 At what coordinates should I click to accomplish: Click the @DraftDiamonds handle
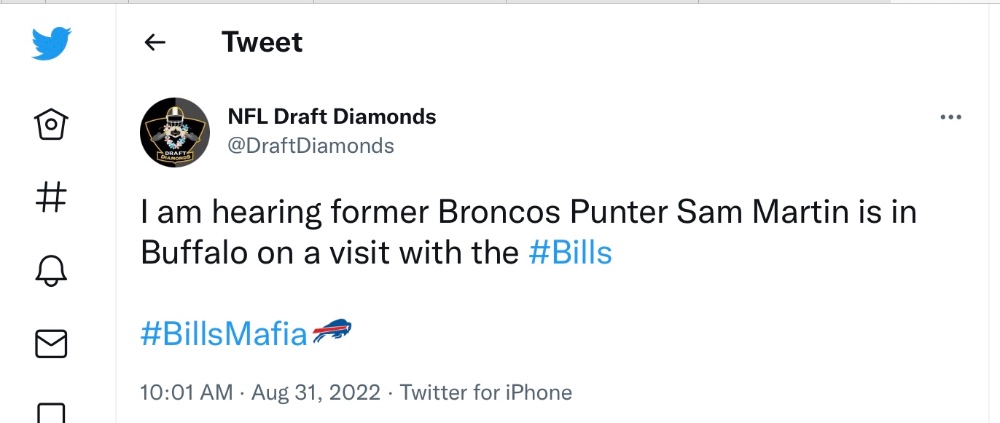pyautogui.click(x=311, y=145)
